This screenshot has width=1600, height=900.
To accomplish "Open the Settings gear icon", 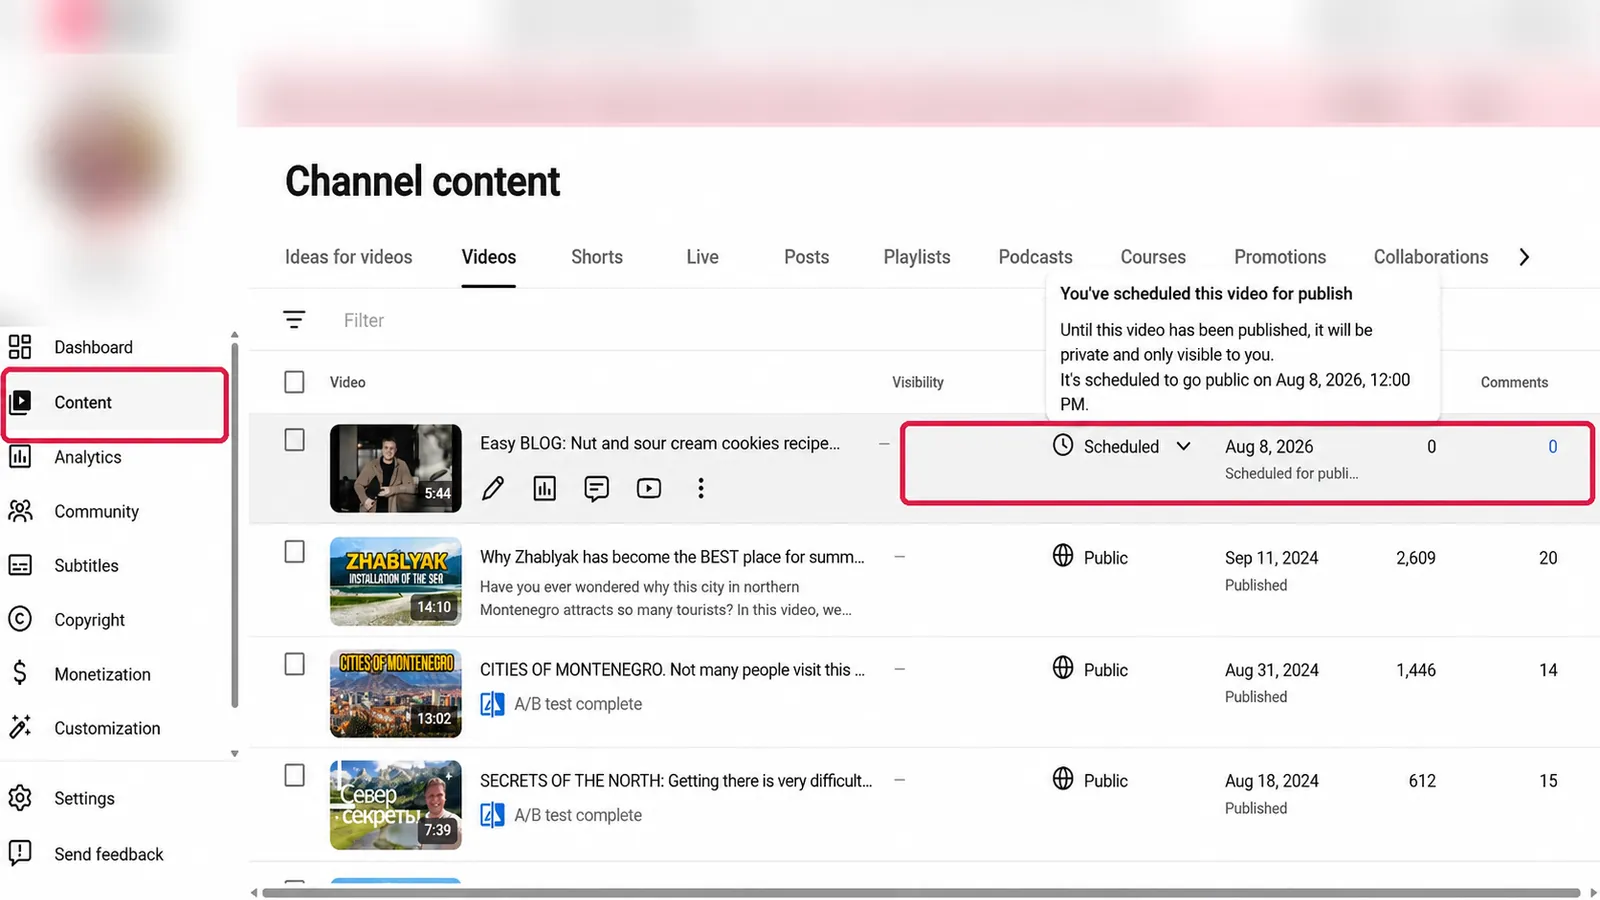I will pos(20,798).
